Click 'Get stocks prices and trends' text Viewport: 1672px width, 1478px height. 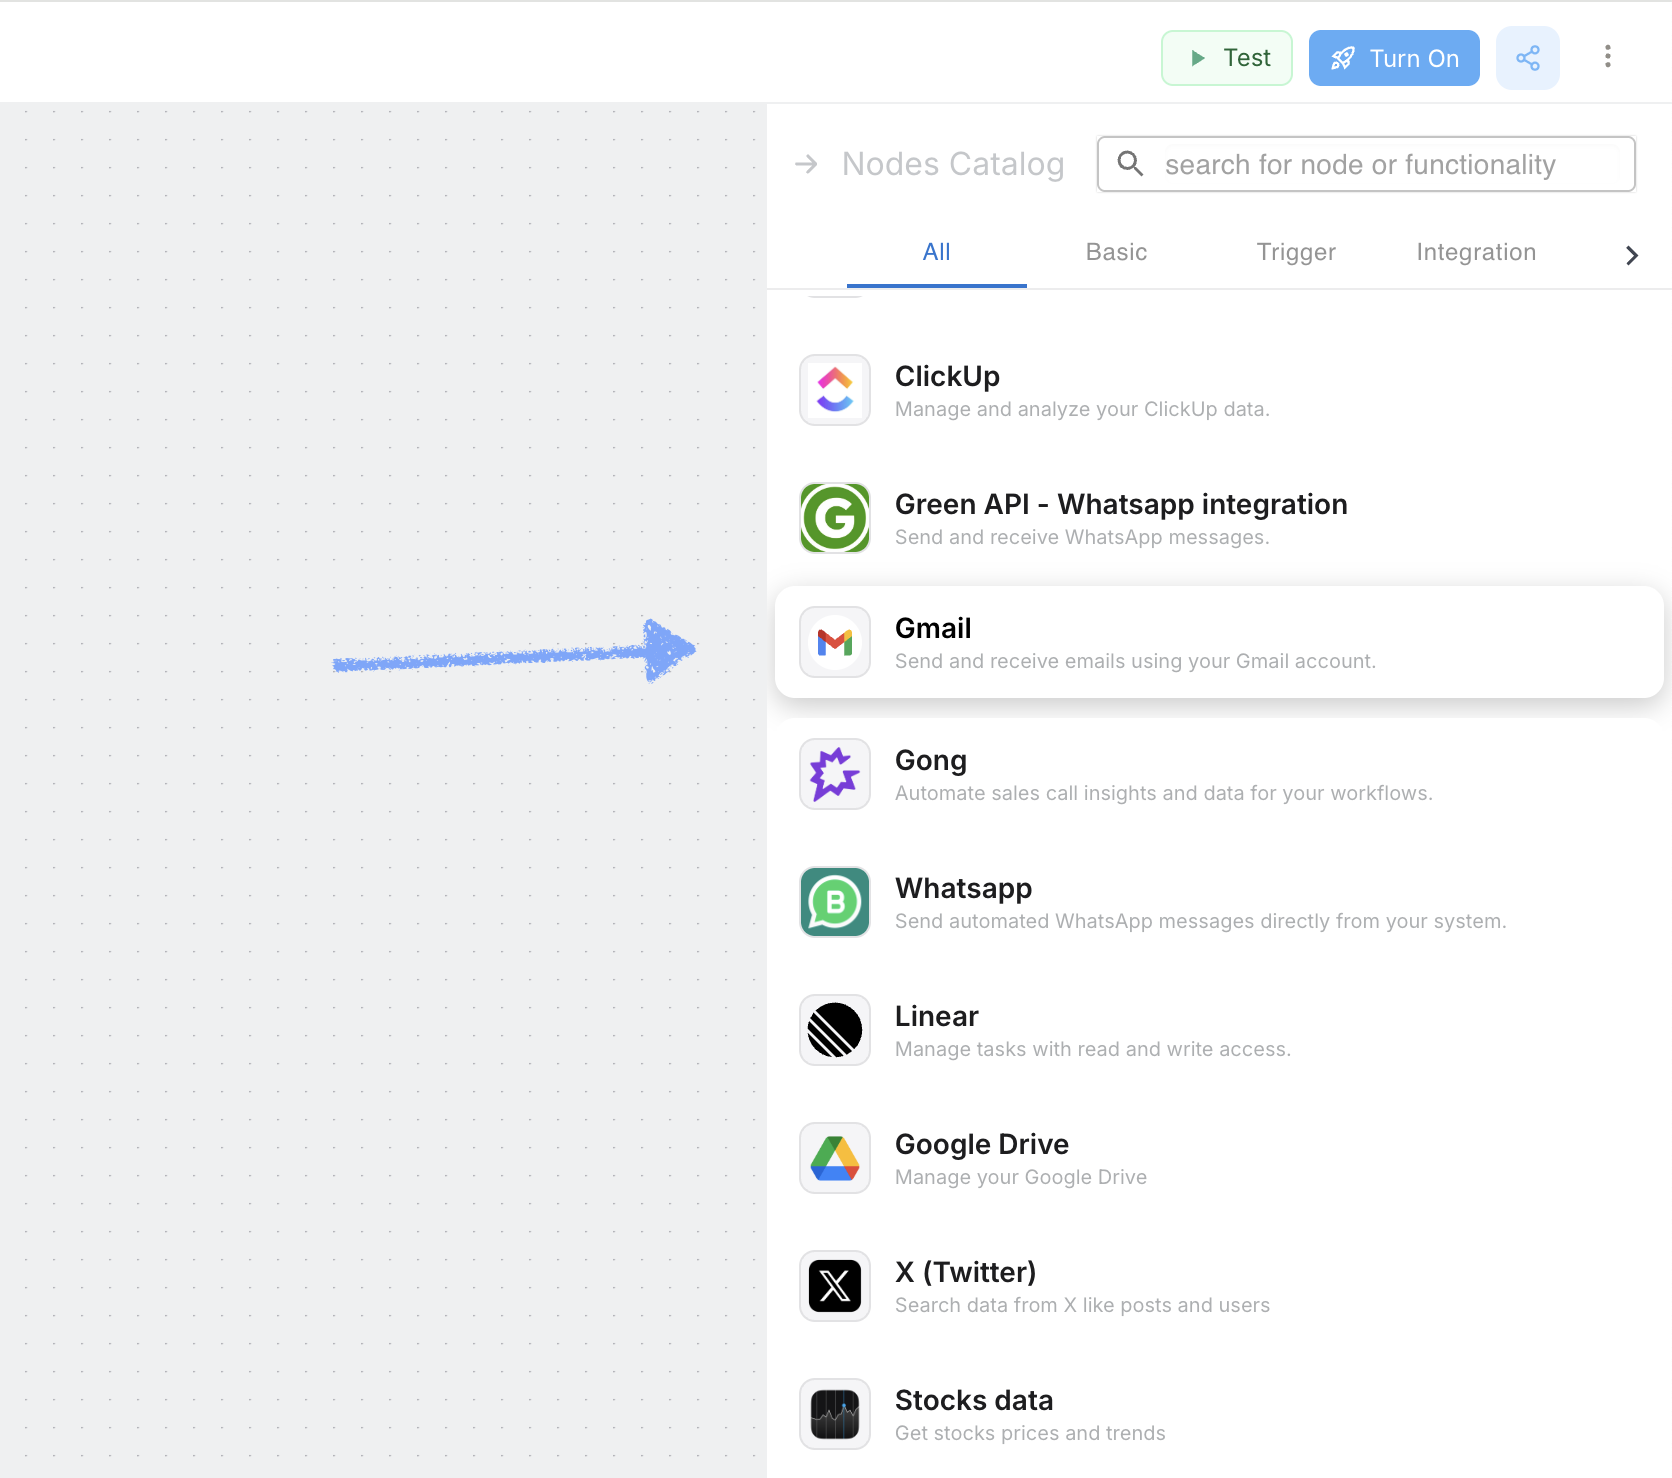coord(1030,1433)
